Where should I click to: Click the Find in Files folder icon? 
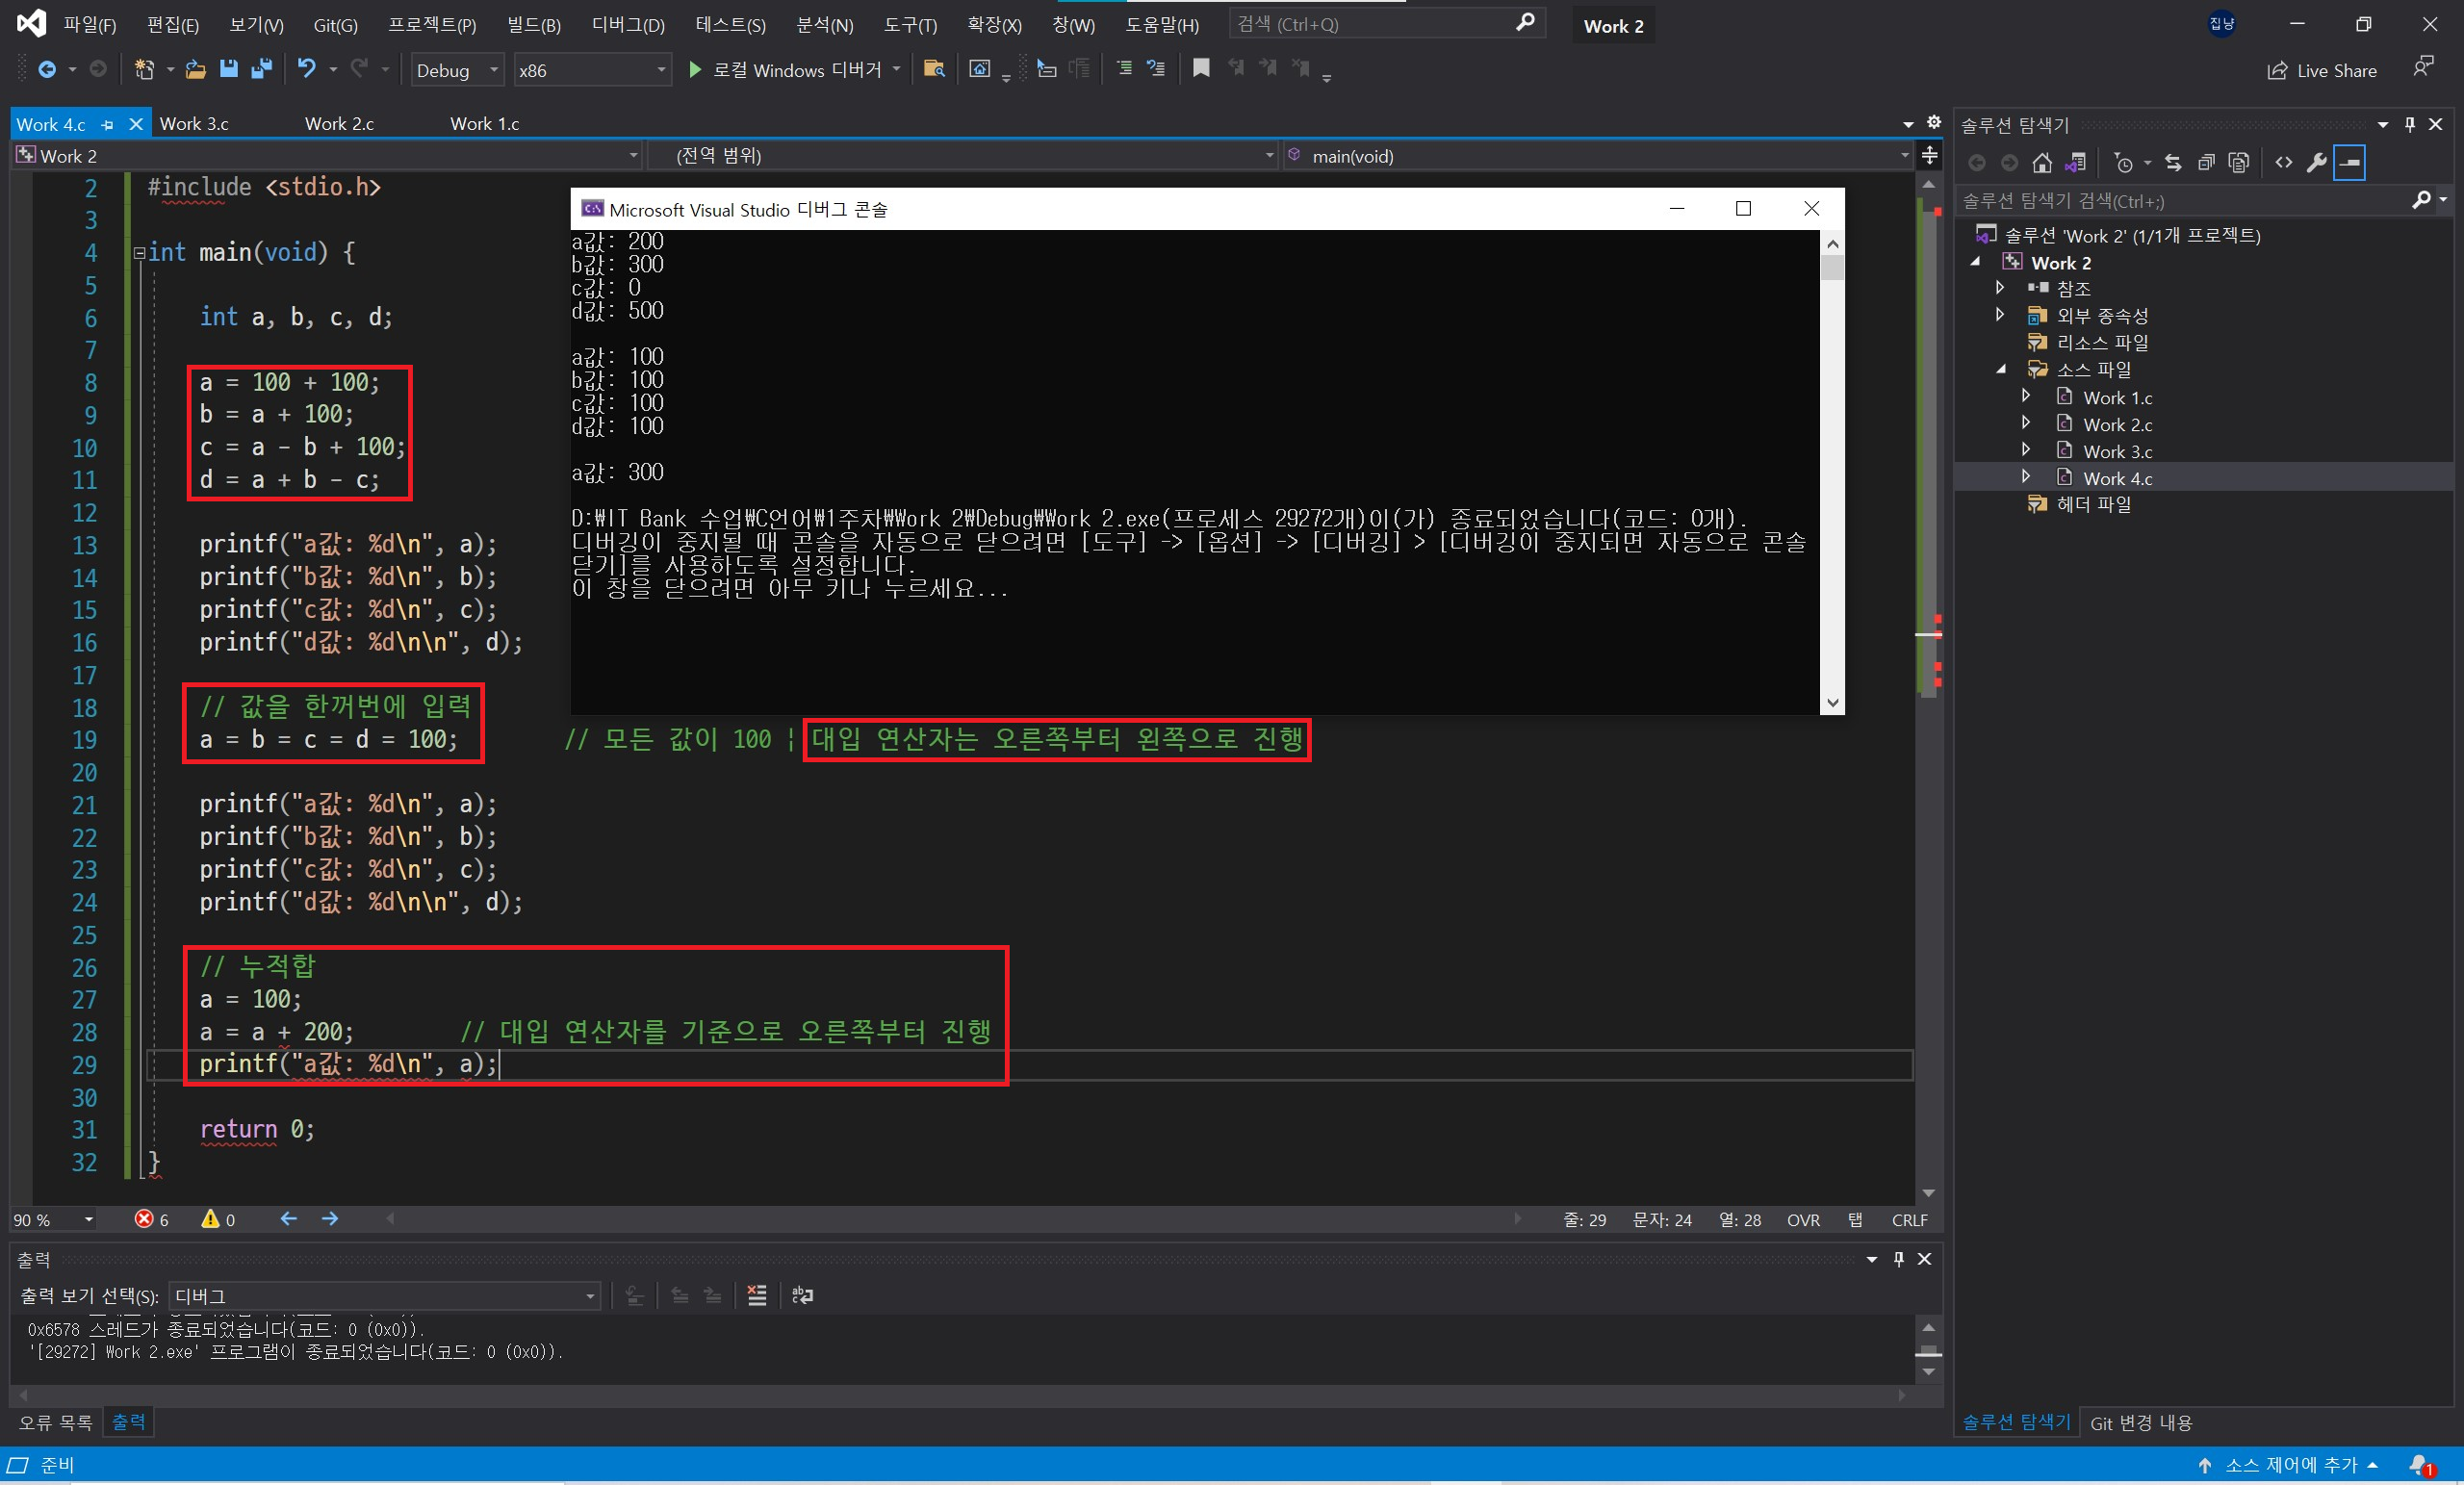point(934,69)
